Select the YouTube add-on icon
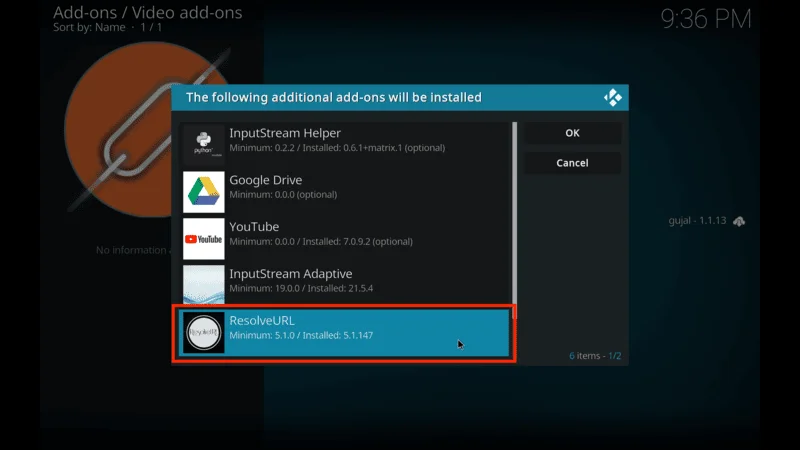Viewport: 800px width, 450px height. 204,239
